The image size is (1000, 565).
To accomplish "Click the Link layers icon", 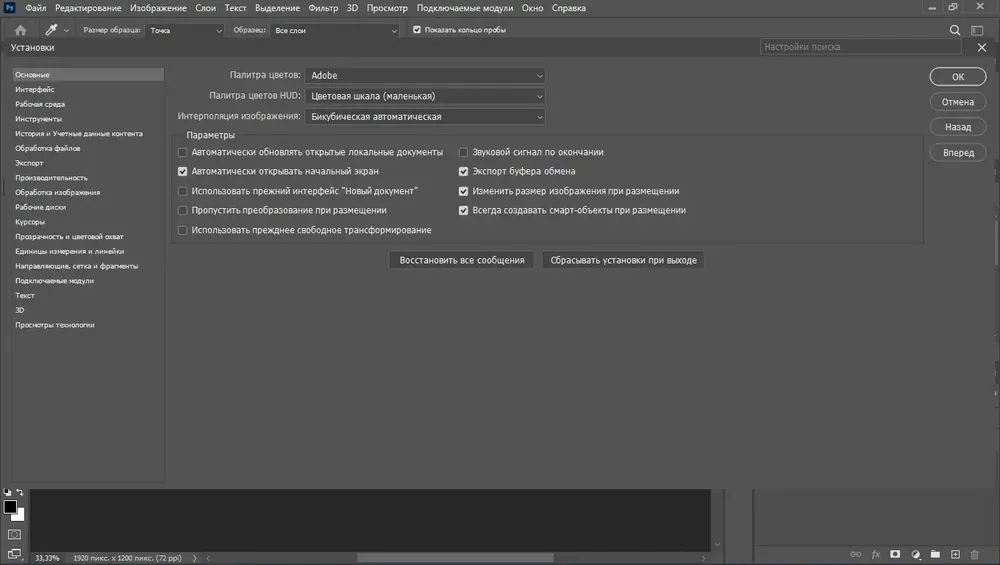I will coord(855,554).
